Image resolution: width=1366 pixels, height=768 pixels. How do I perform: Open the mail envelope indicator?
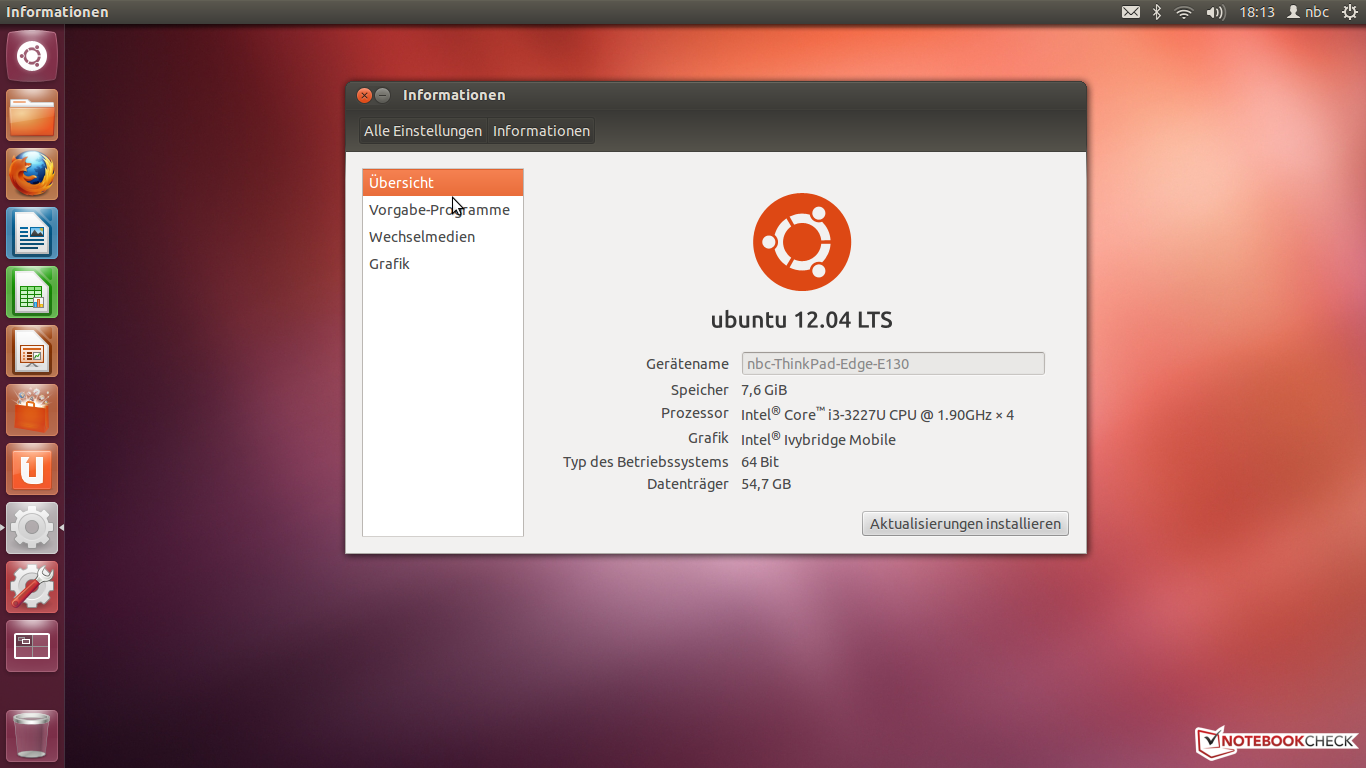point(1131,12)
